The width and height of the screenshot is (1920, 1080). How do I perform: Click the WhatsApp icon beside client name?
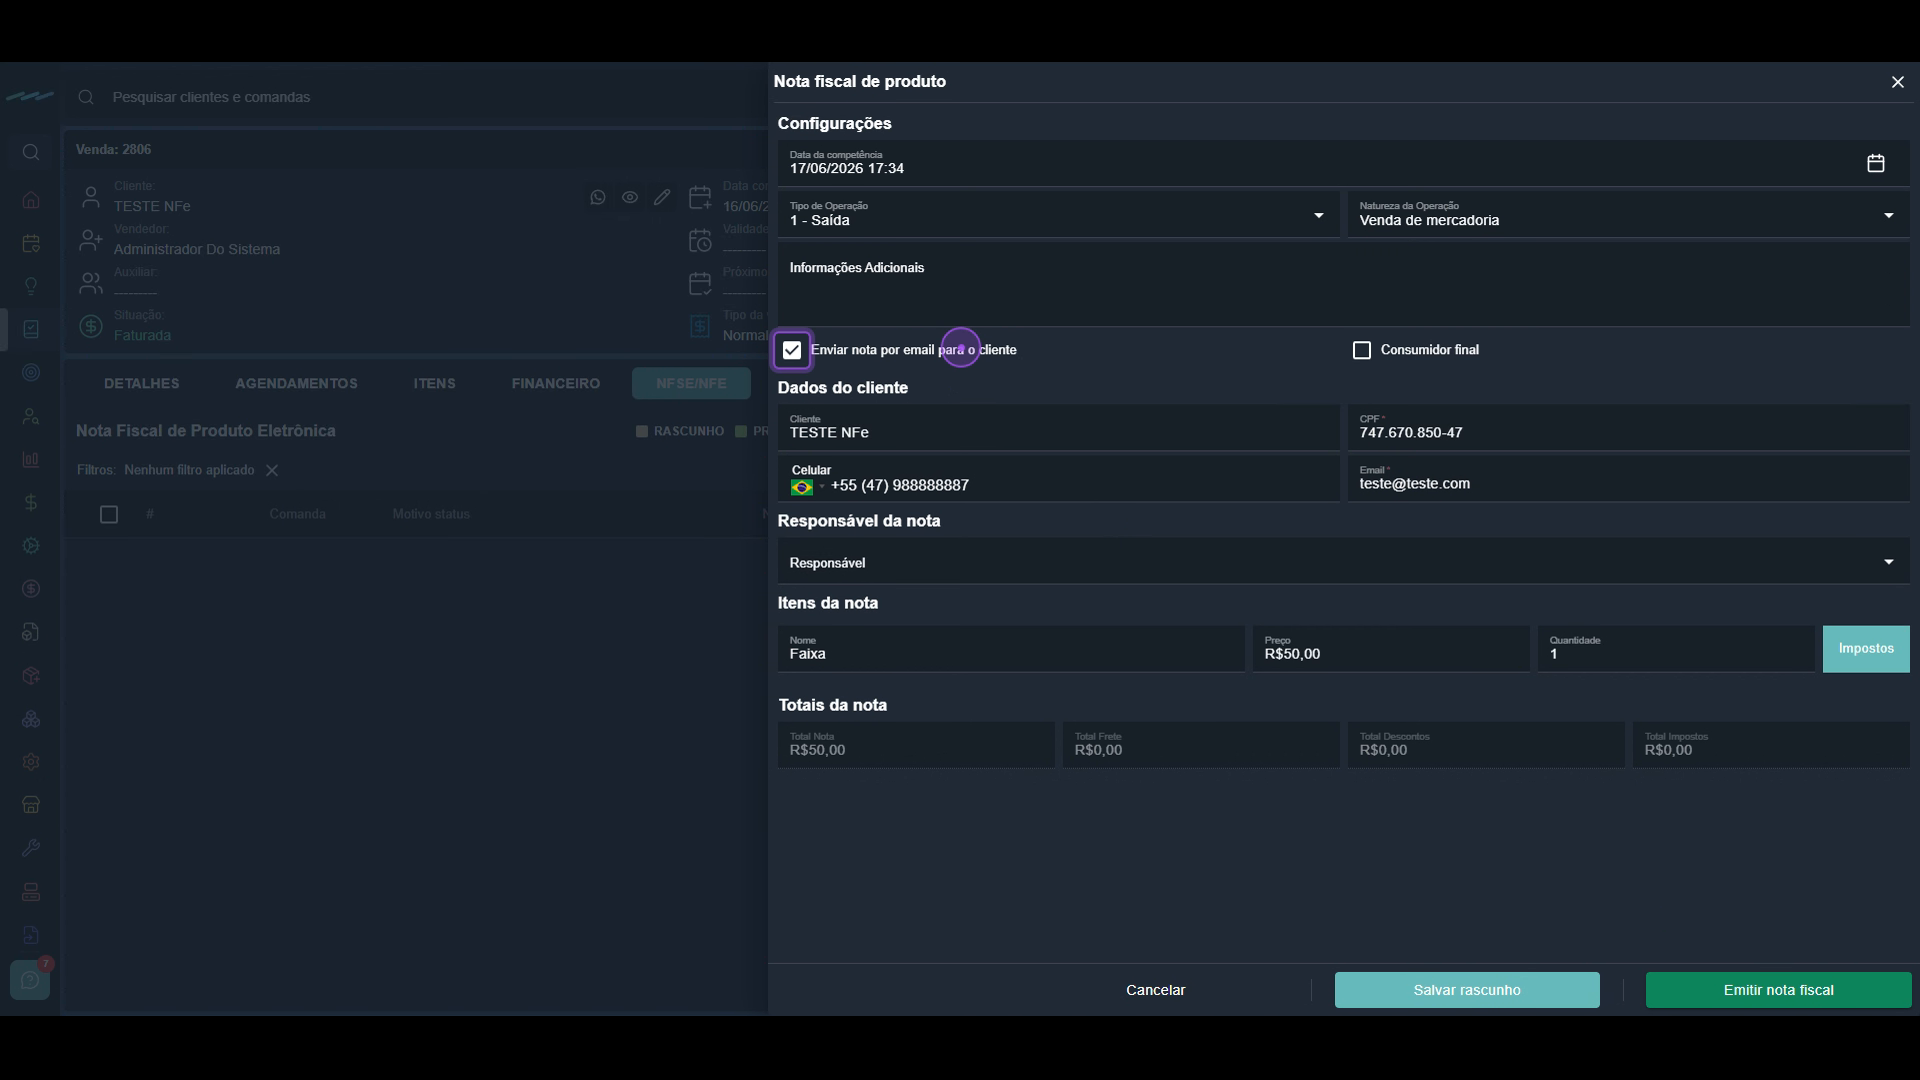pos(598,197)
